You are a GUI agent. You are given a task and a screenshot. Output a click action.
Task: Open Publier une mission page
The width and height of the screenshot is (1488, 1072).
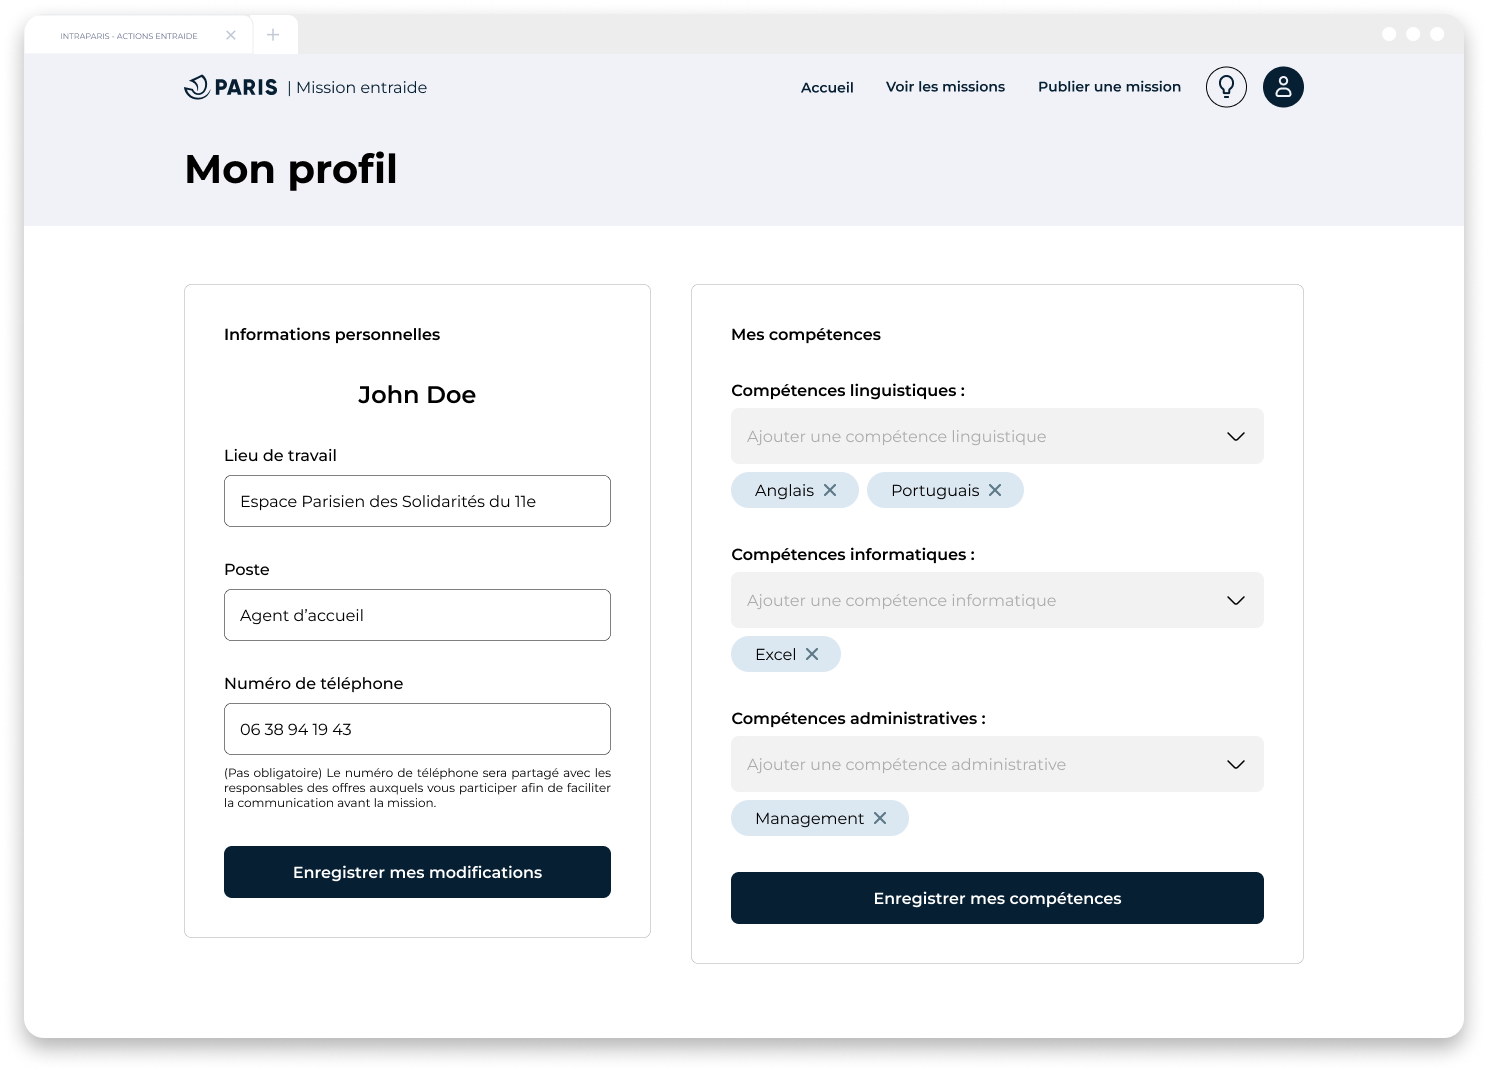tap(1109, 87)
